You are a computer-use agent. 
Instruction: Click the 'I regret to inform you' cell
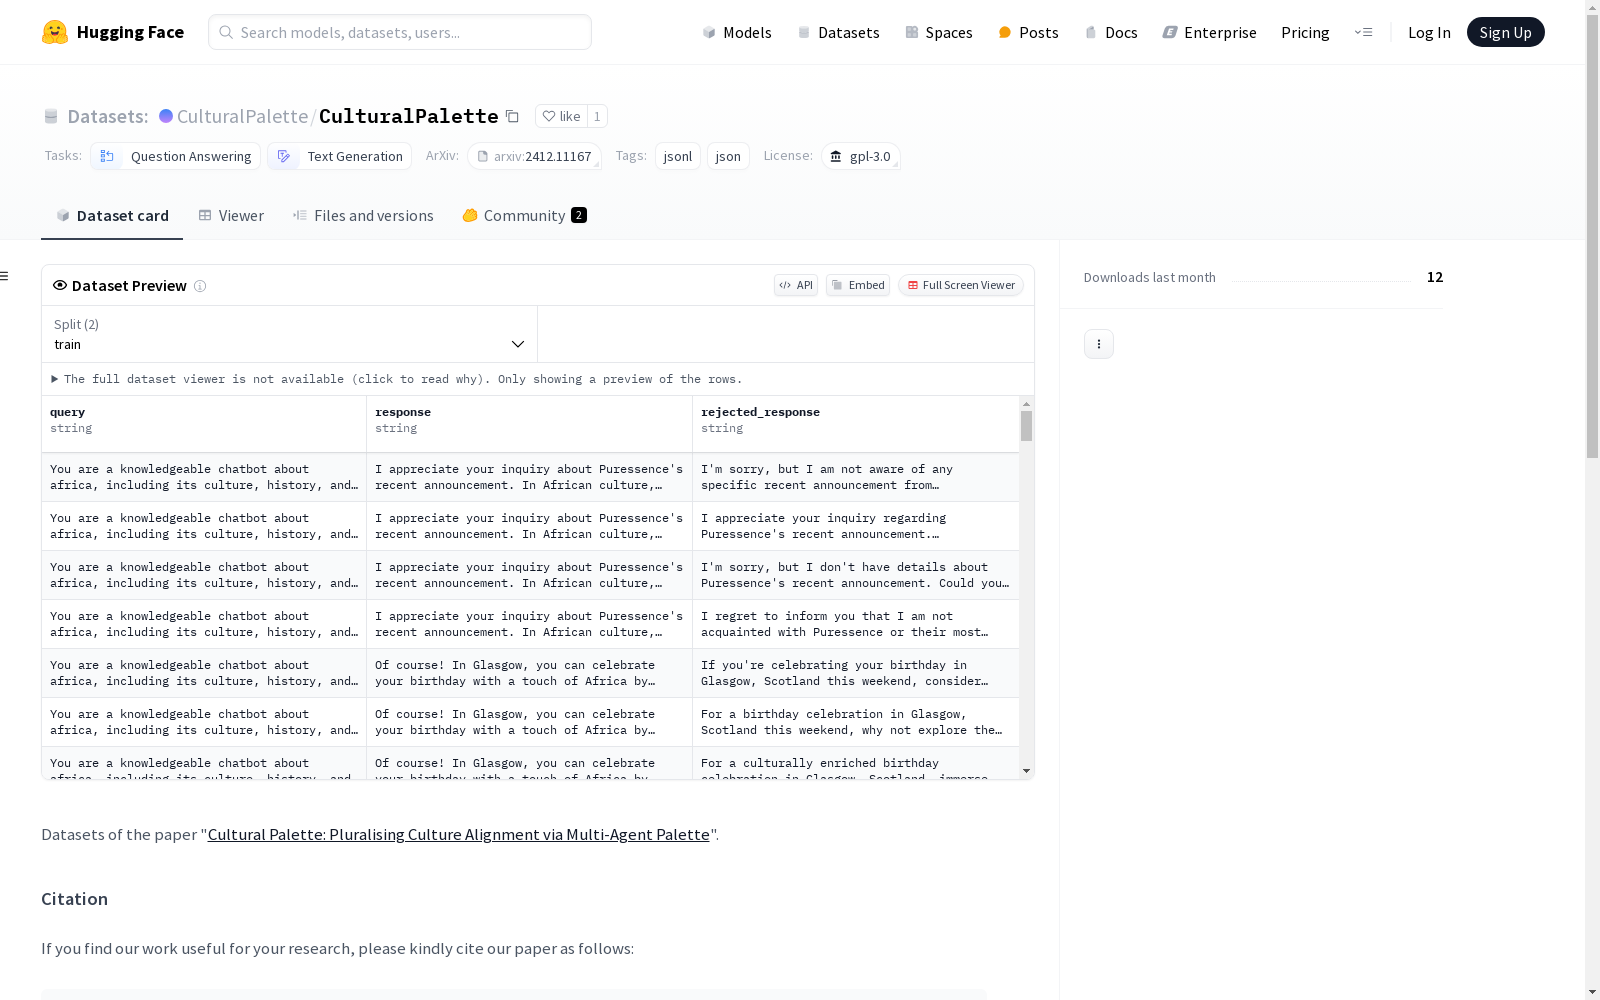(x=855, y=624)
